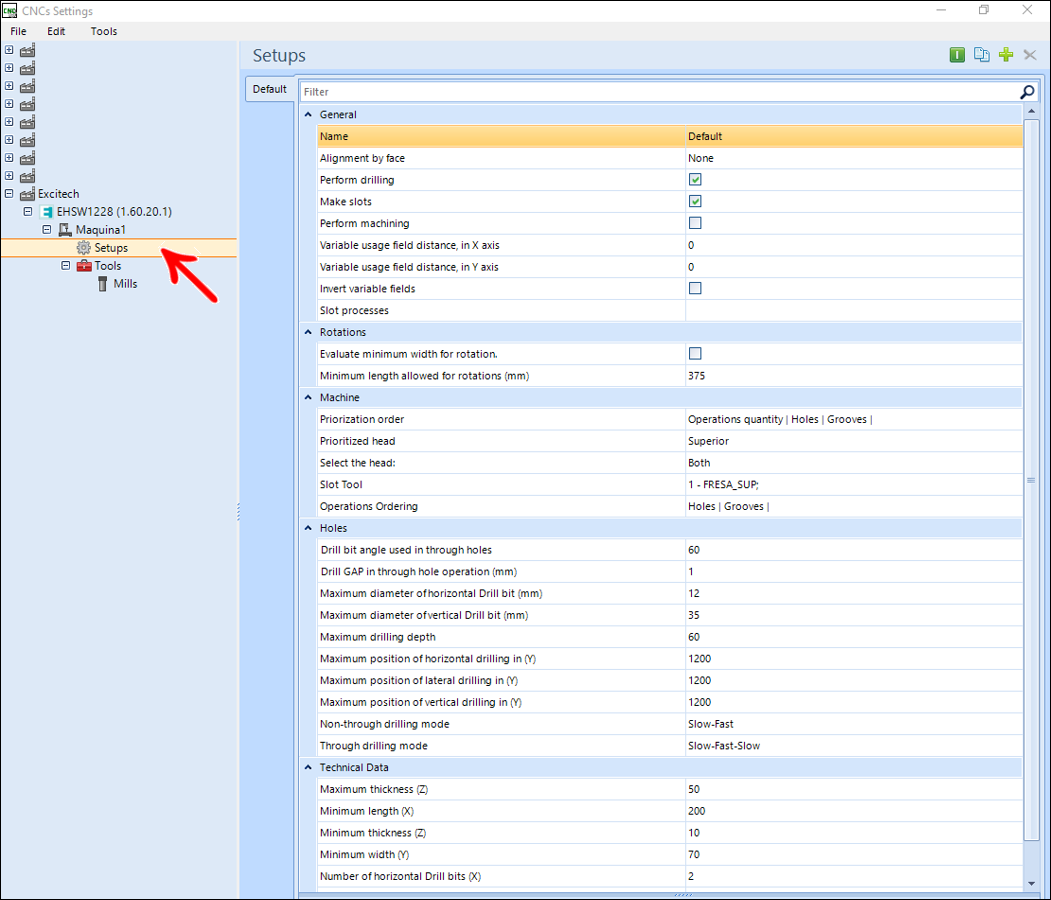Click the magnifier icon in Filter box
The width and height of the screenshot is (1051, 900).
[x=1027, y=92]
